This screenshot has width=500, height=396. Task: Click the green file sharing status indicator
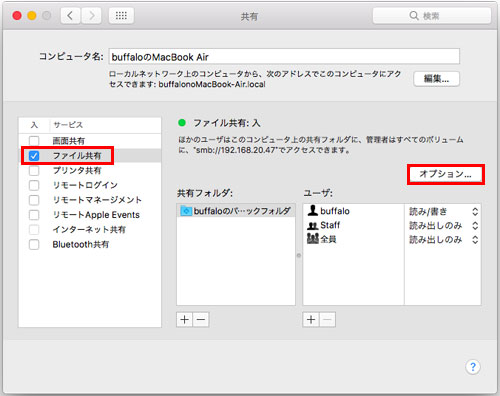pos(182,123)
